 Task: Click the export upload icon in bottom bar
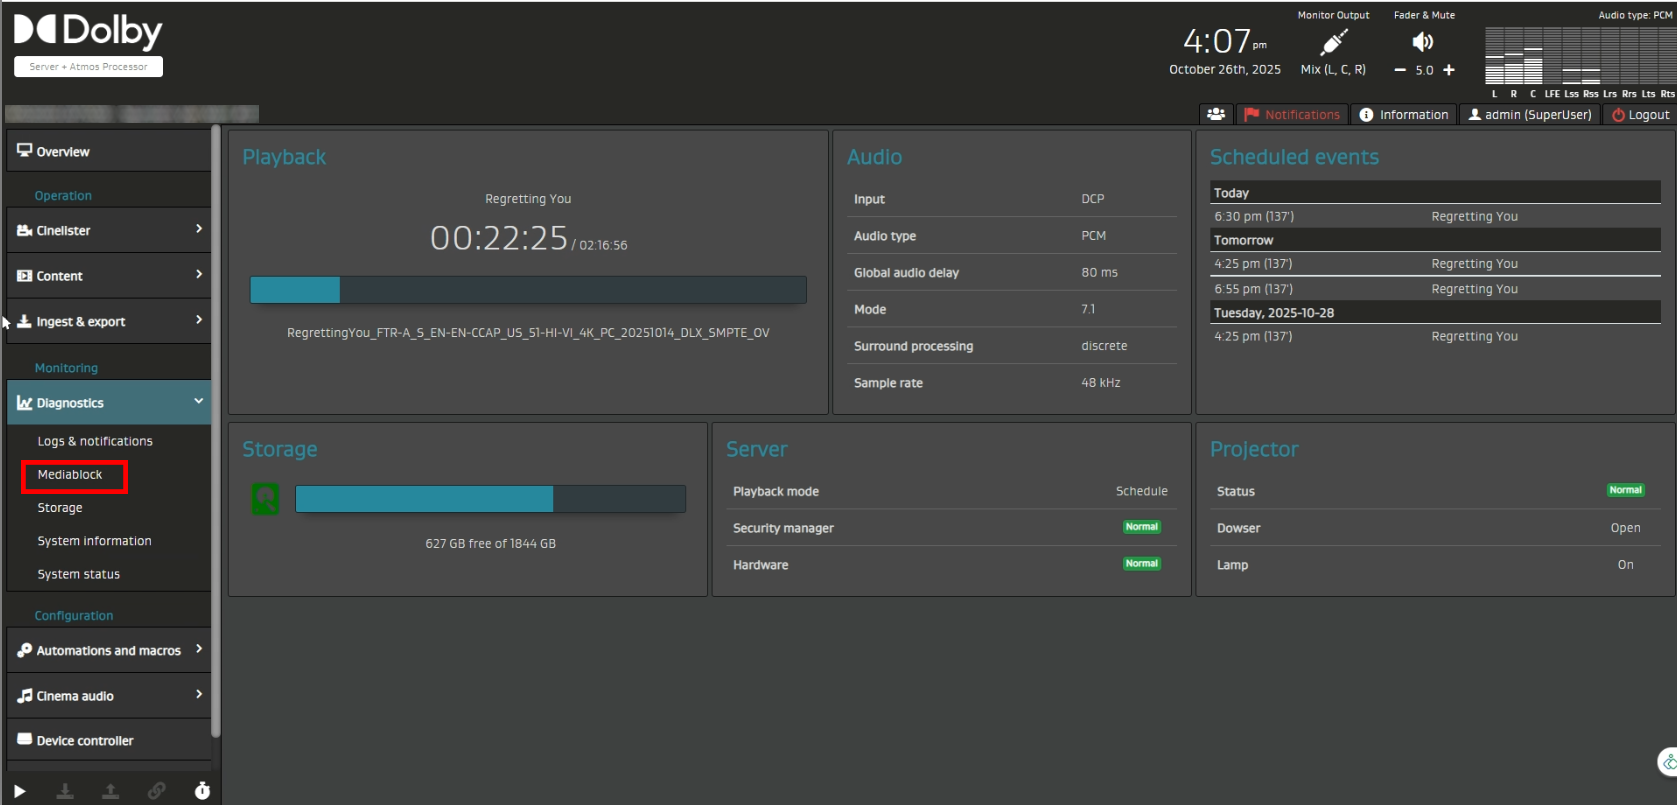pos(111,791)
